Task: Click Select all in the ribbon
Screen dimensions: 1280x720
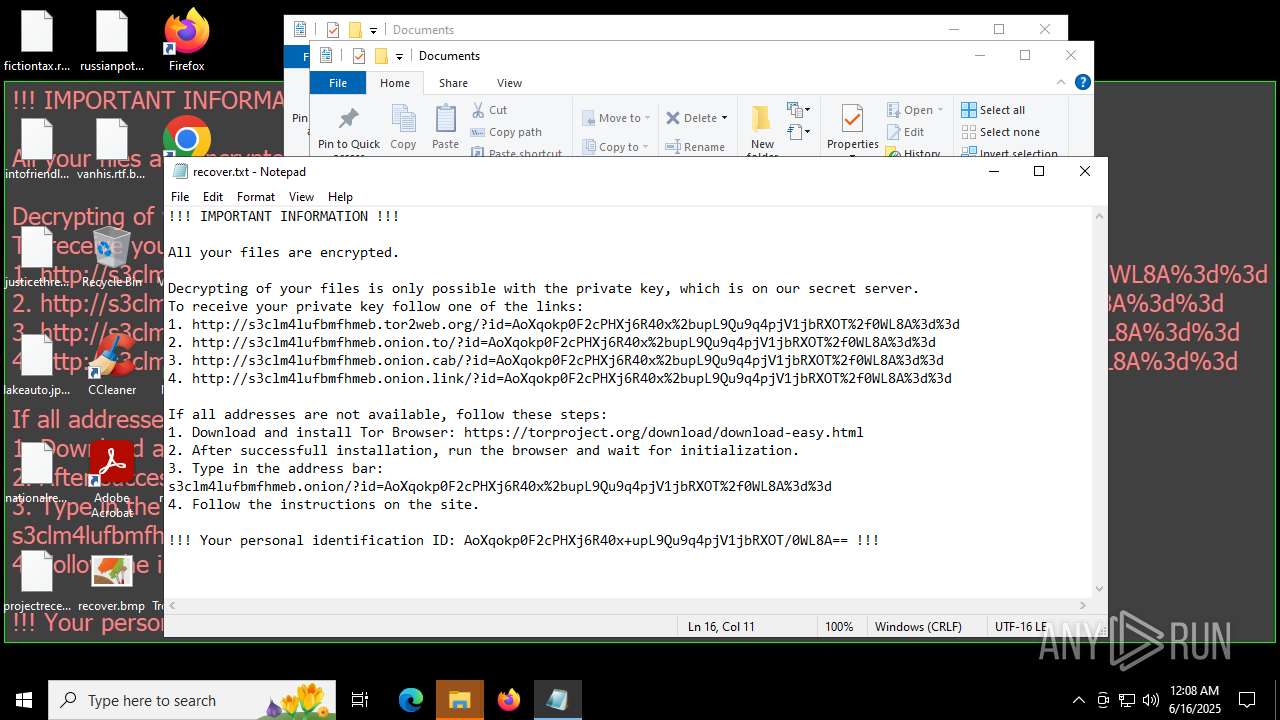Action: (993, 110)
